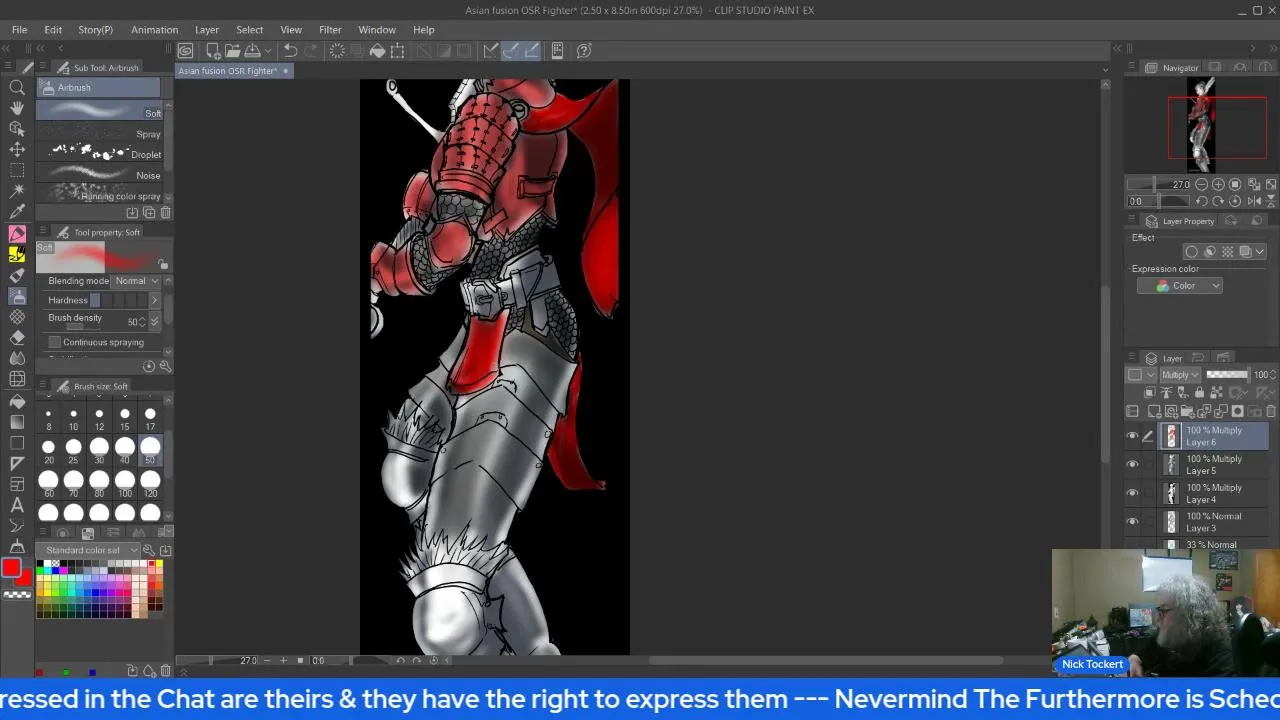1280x720 pixels.
Task: Expand Brush density dynamics arrow
Action: point(154,321)
